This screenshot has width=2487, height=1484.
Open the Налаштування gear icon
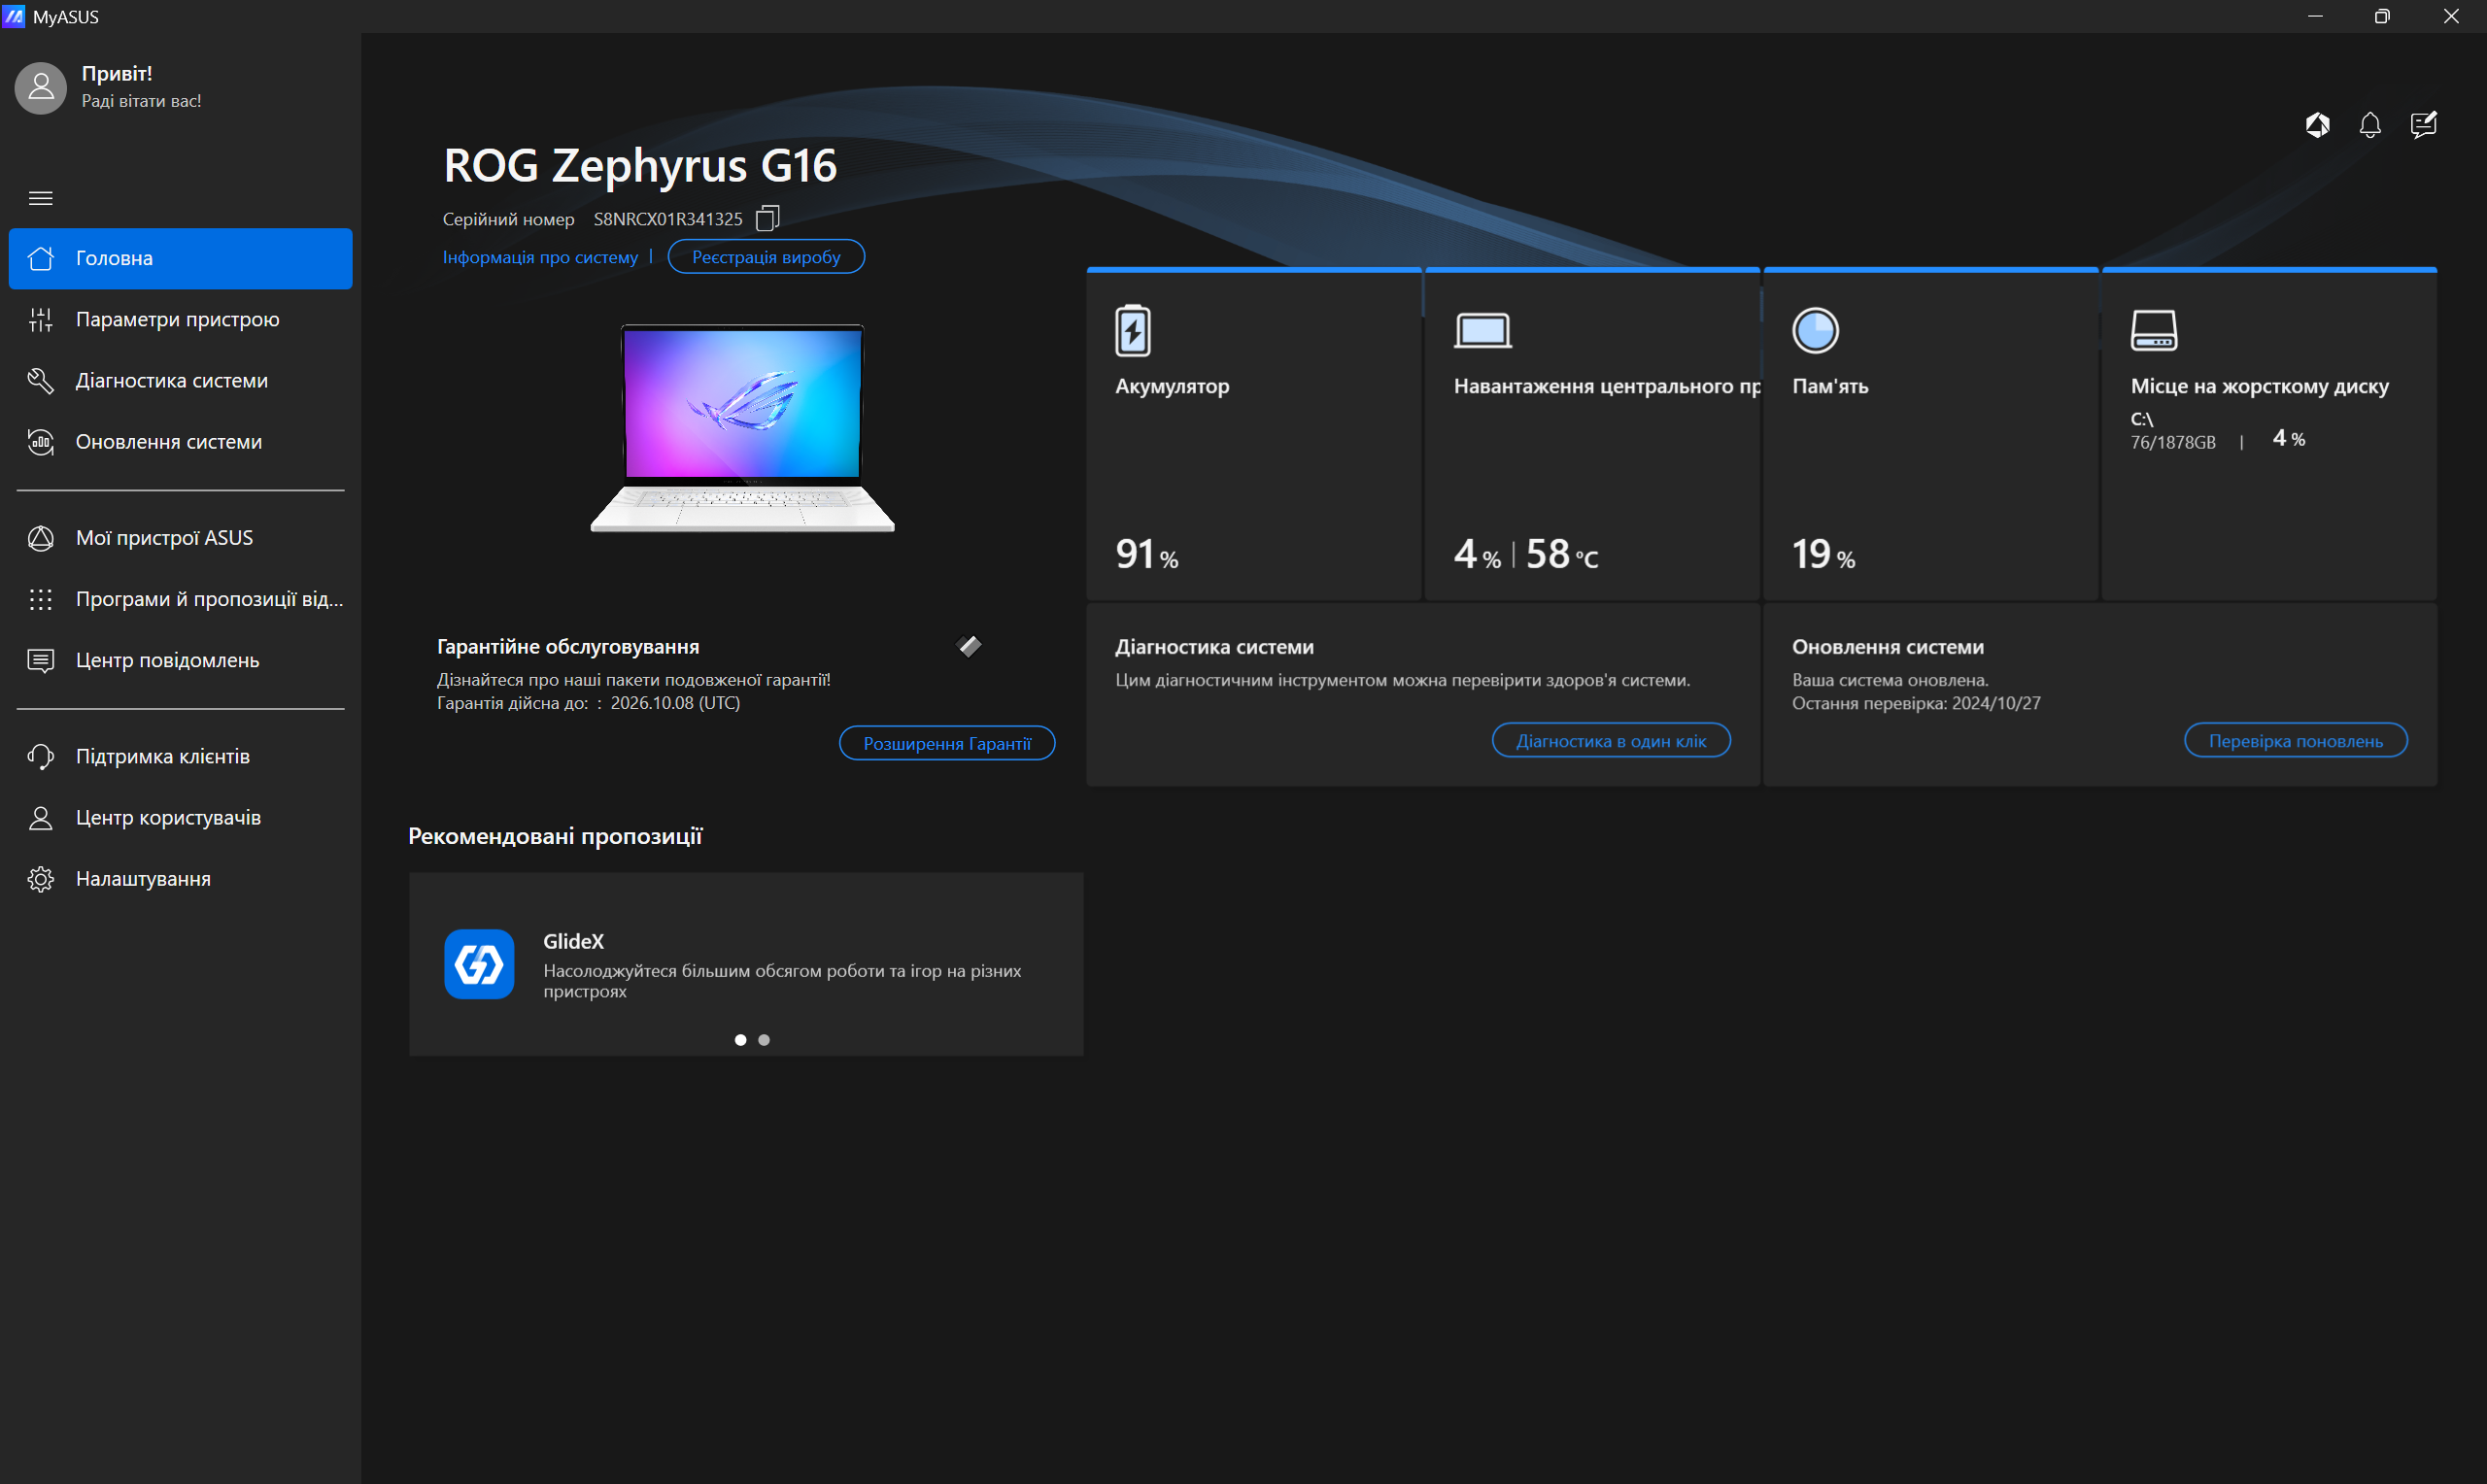click(41, 878)
